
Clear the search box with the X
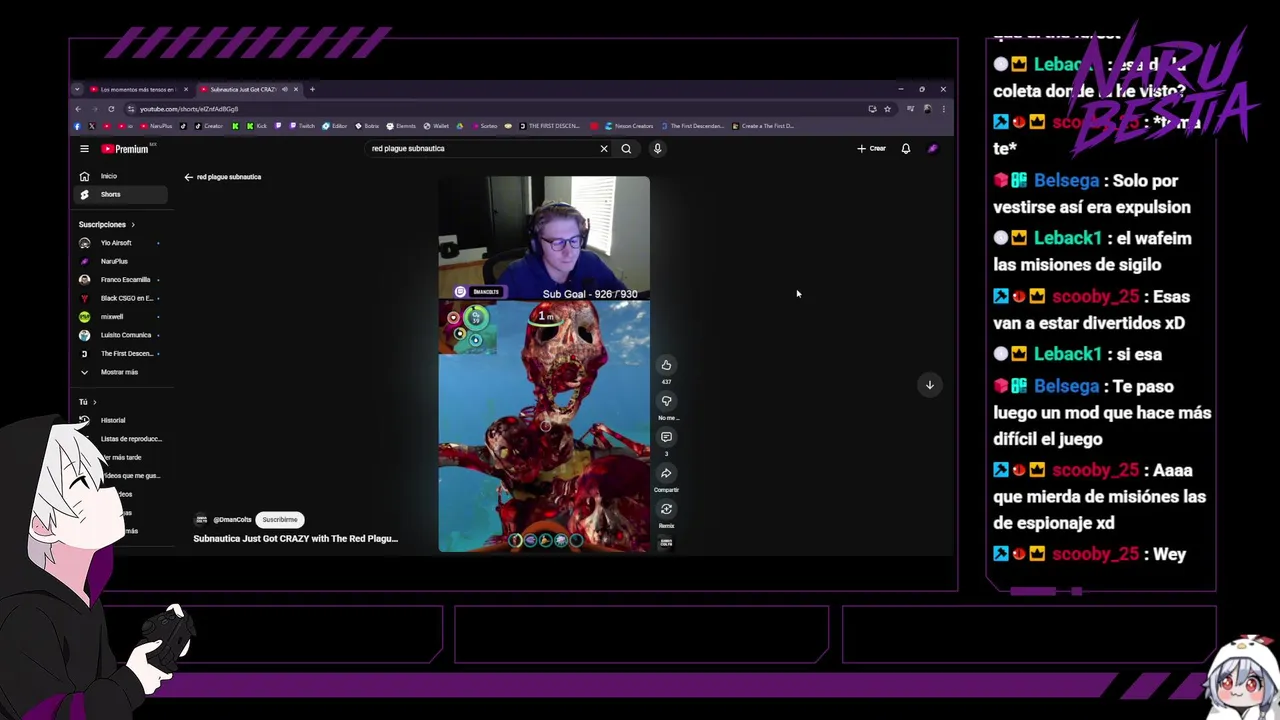pos(604,149)
